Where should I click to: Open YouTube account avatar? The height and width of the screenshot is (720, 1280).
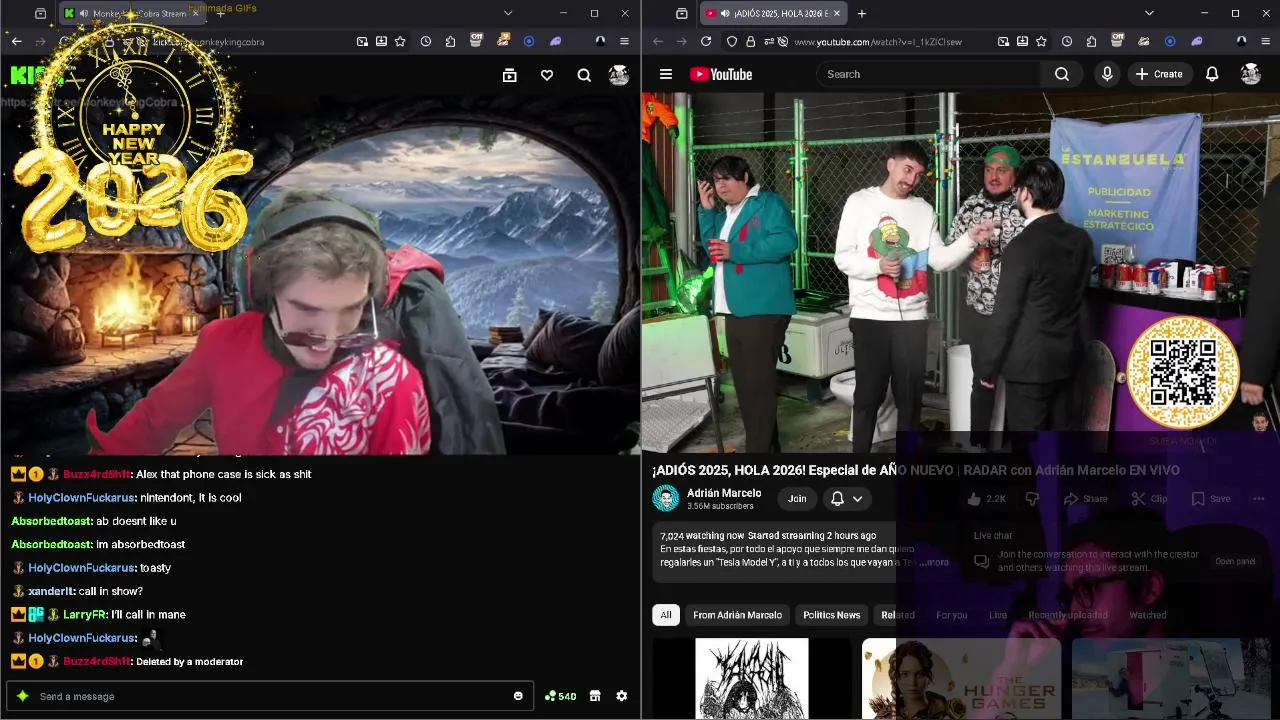click(x=1251, y=74)
